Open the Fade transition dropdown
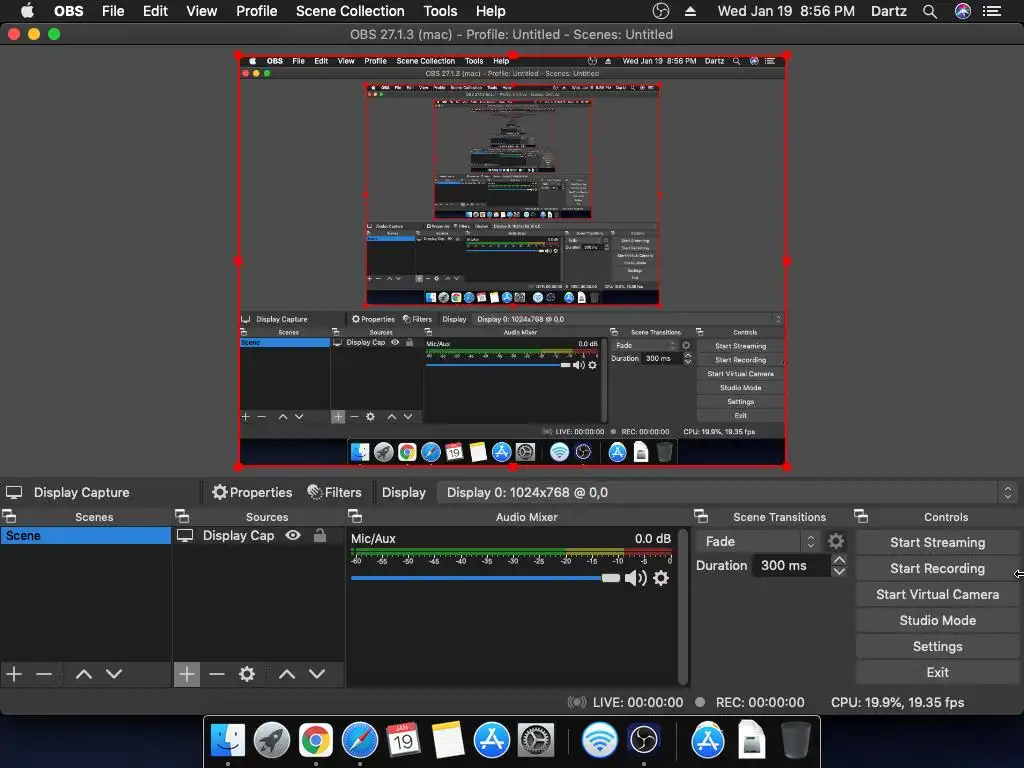The height and width of the screenshot is (768, 1024). click(x=758, y=541)
